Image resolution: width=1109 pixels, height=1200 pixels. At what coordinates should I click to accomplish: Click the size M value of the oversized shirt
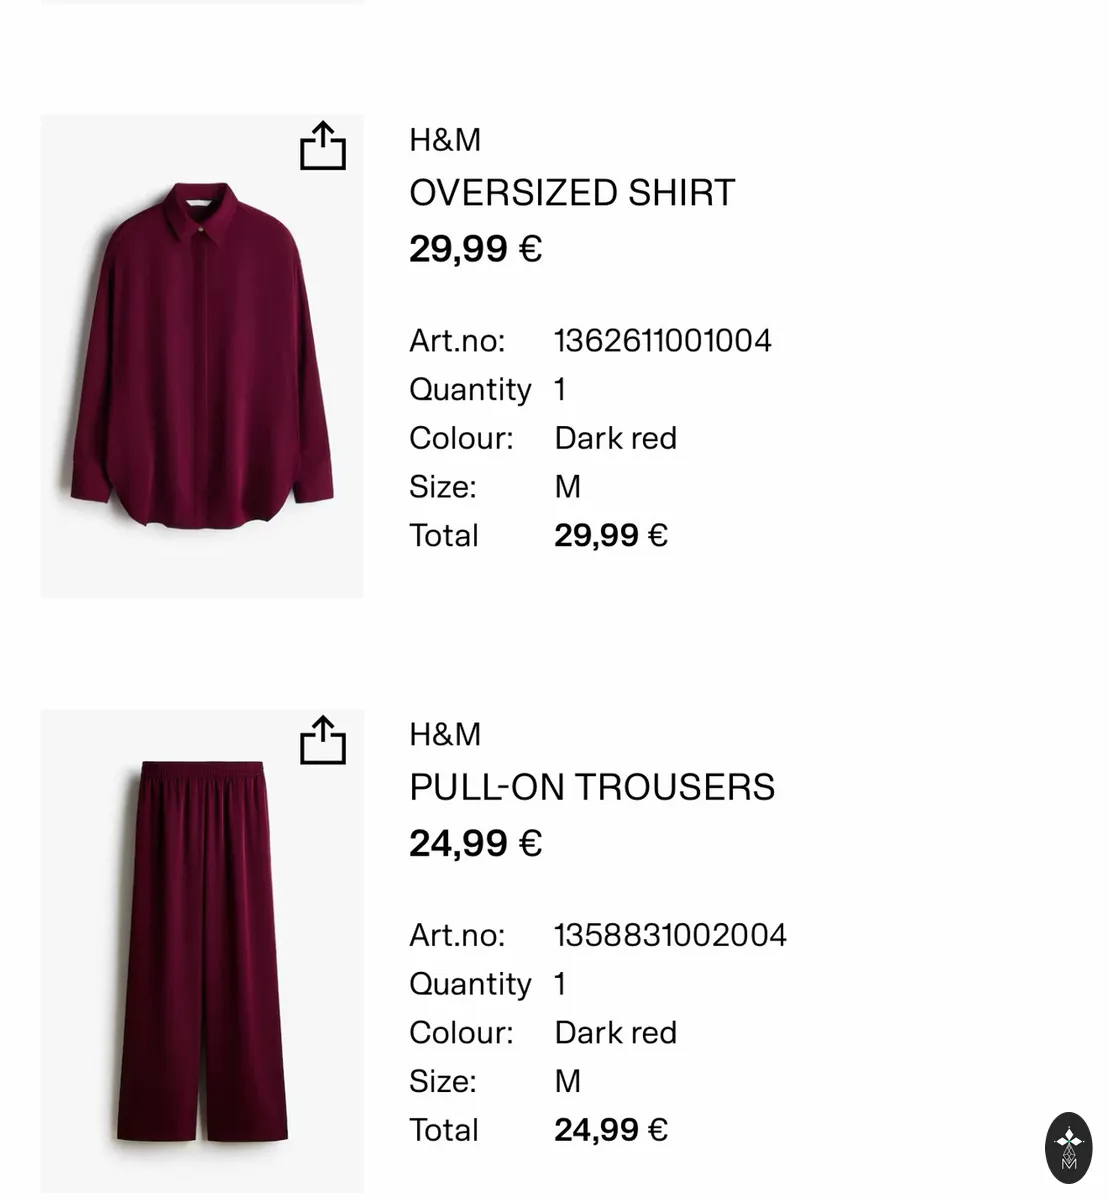pyautogui.click(x=568, y=487)
